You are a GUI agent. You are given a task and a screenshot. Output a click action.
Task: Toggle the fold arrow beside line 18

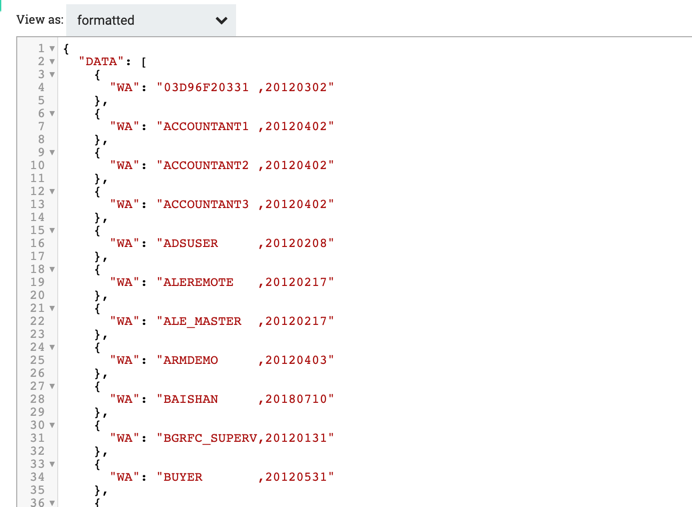click(52, 270)
